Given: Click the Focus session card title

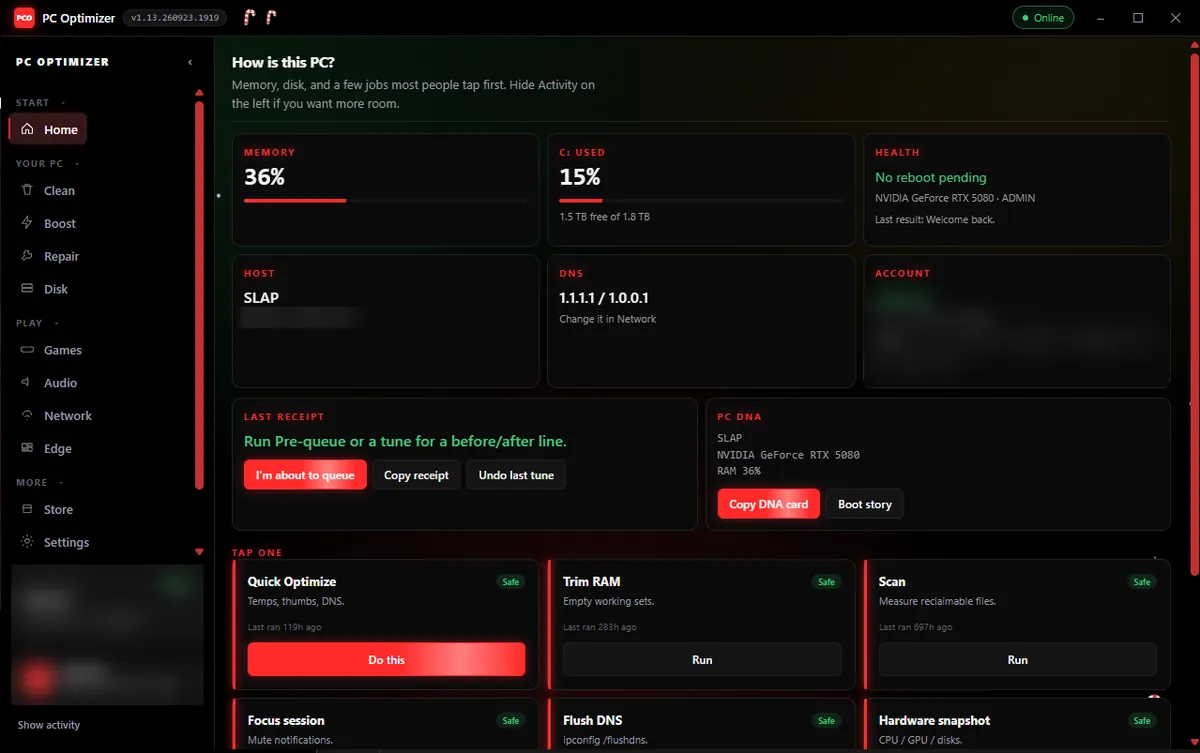Looking at the screenshot, I should 286,720.
